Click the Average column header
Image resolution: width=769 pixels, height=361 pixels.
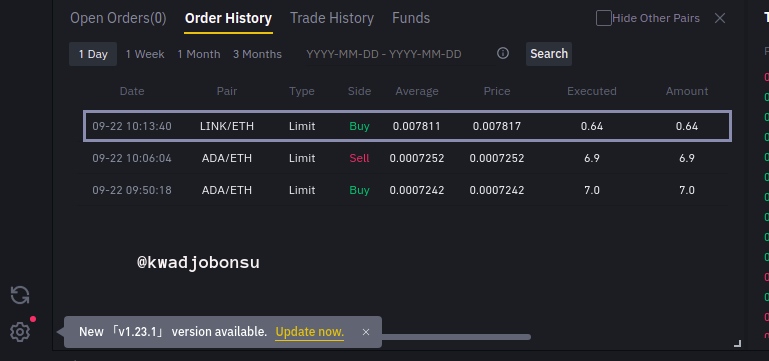[x=417, y=91]
